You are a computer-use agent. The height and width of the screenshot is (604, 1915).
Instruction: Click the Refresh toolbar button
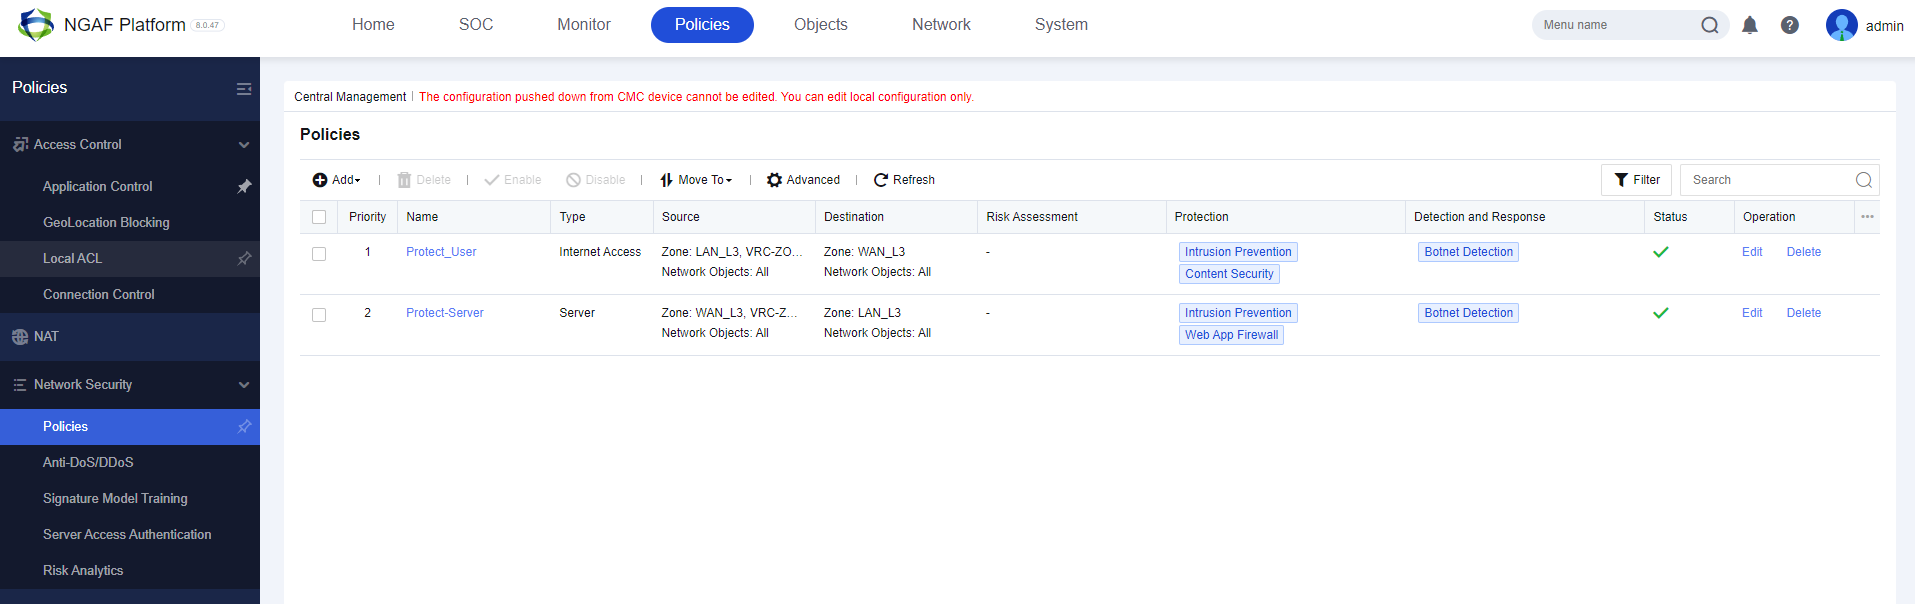904,180
